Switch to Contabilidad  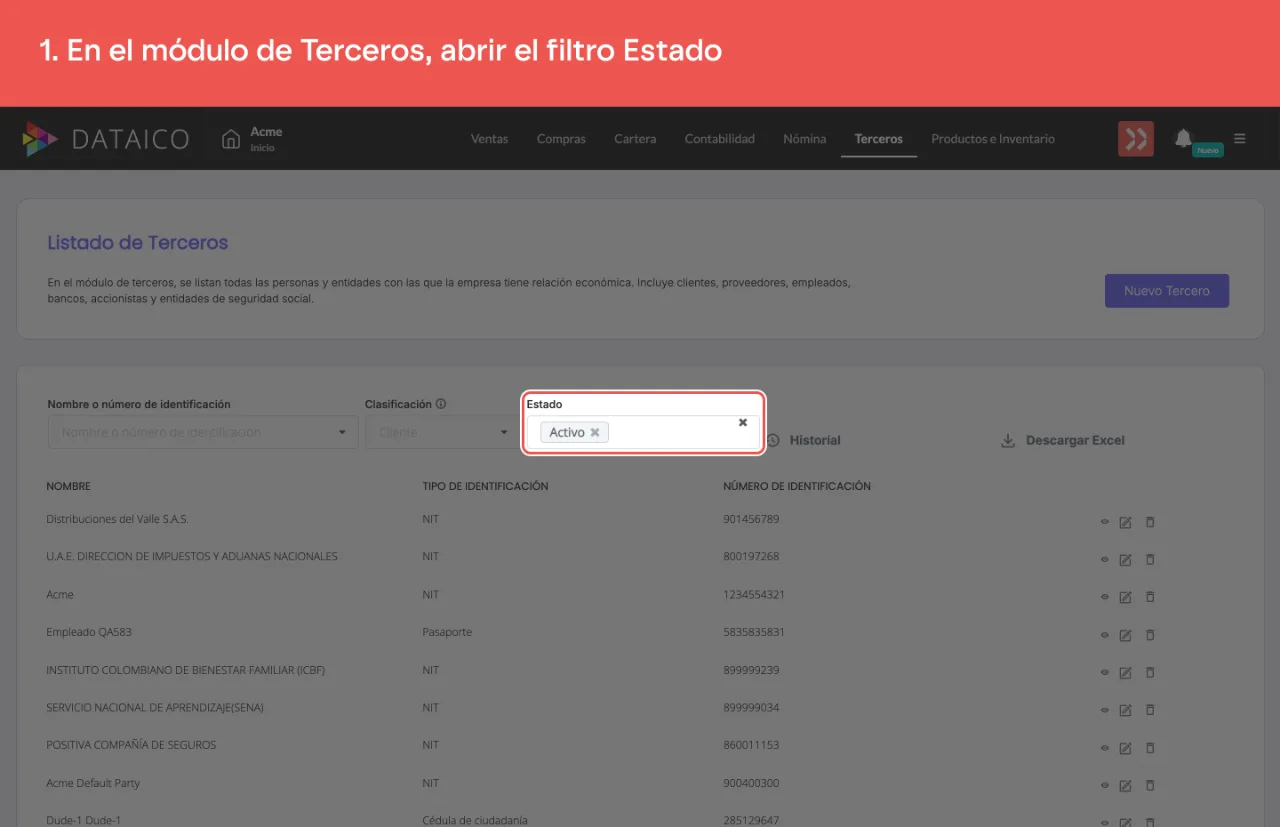coord(720,139)
